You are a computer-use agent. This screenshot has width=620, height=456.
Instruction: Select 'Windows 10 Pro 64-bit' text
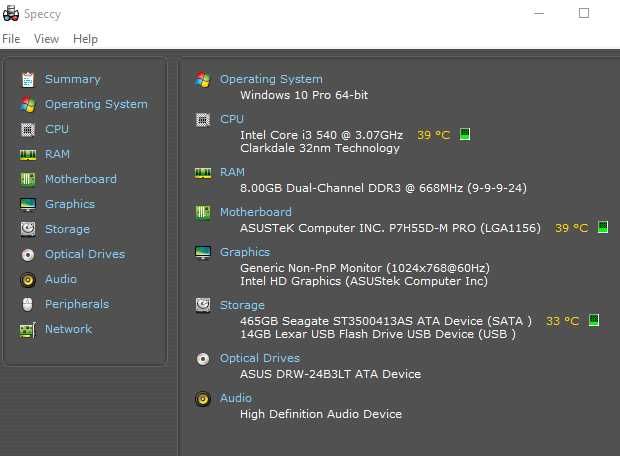tap(304, 95)
